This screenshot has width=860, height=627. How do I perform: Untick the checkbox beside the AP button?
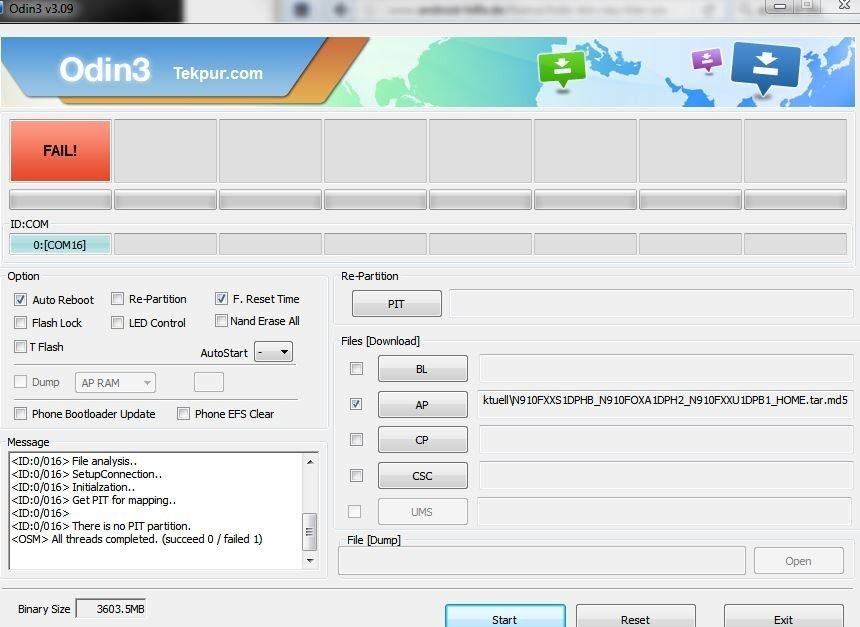356,404
